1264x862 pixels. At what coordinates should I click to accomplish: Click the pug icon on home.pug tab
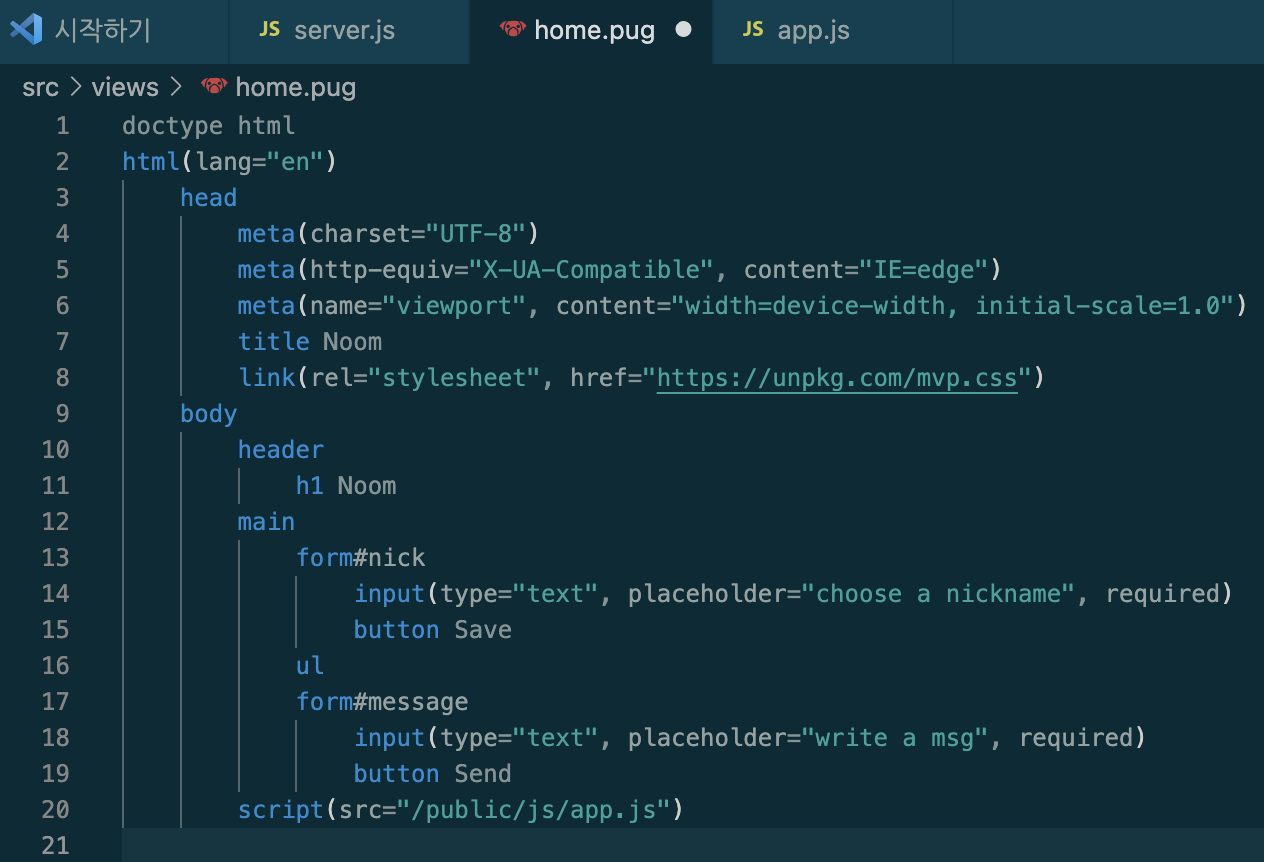512,30
